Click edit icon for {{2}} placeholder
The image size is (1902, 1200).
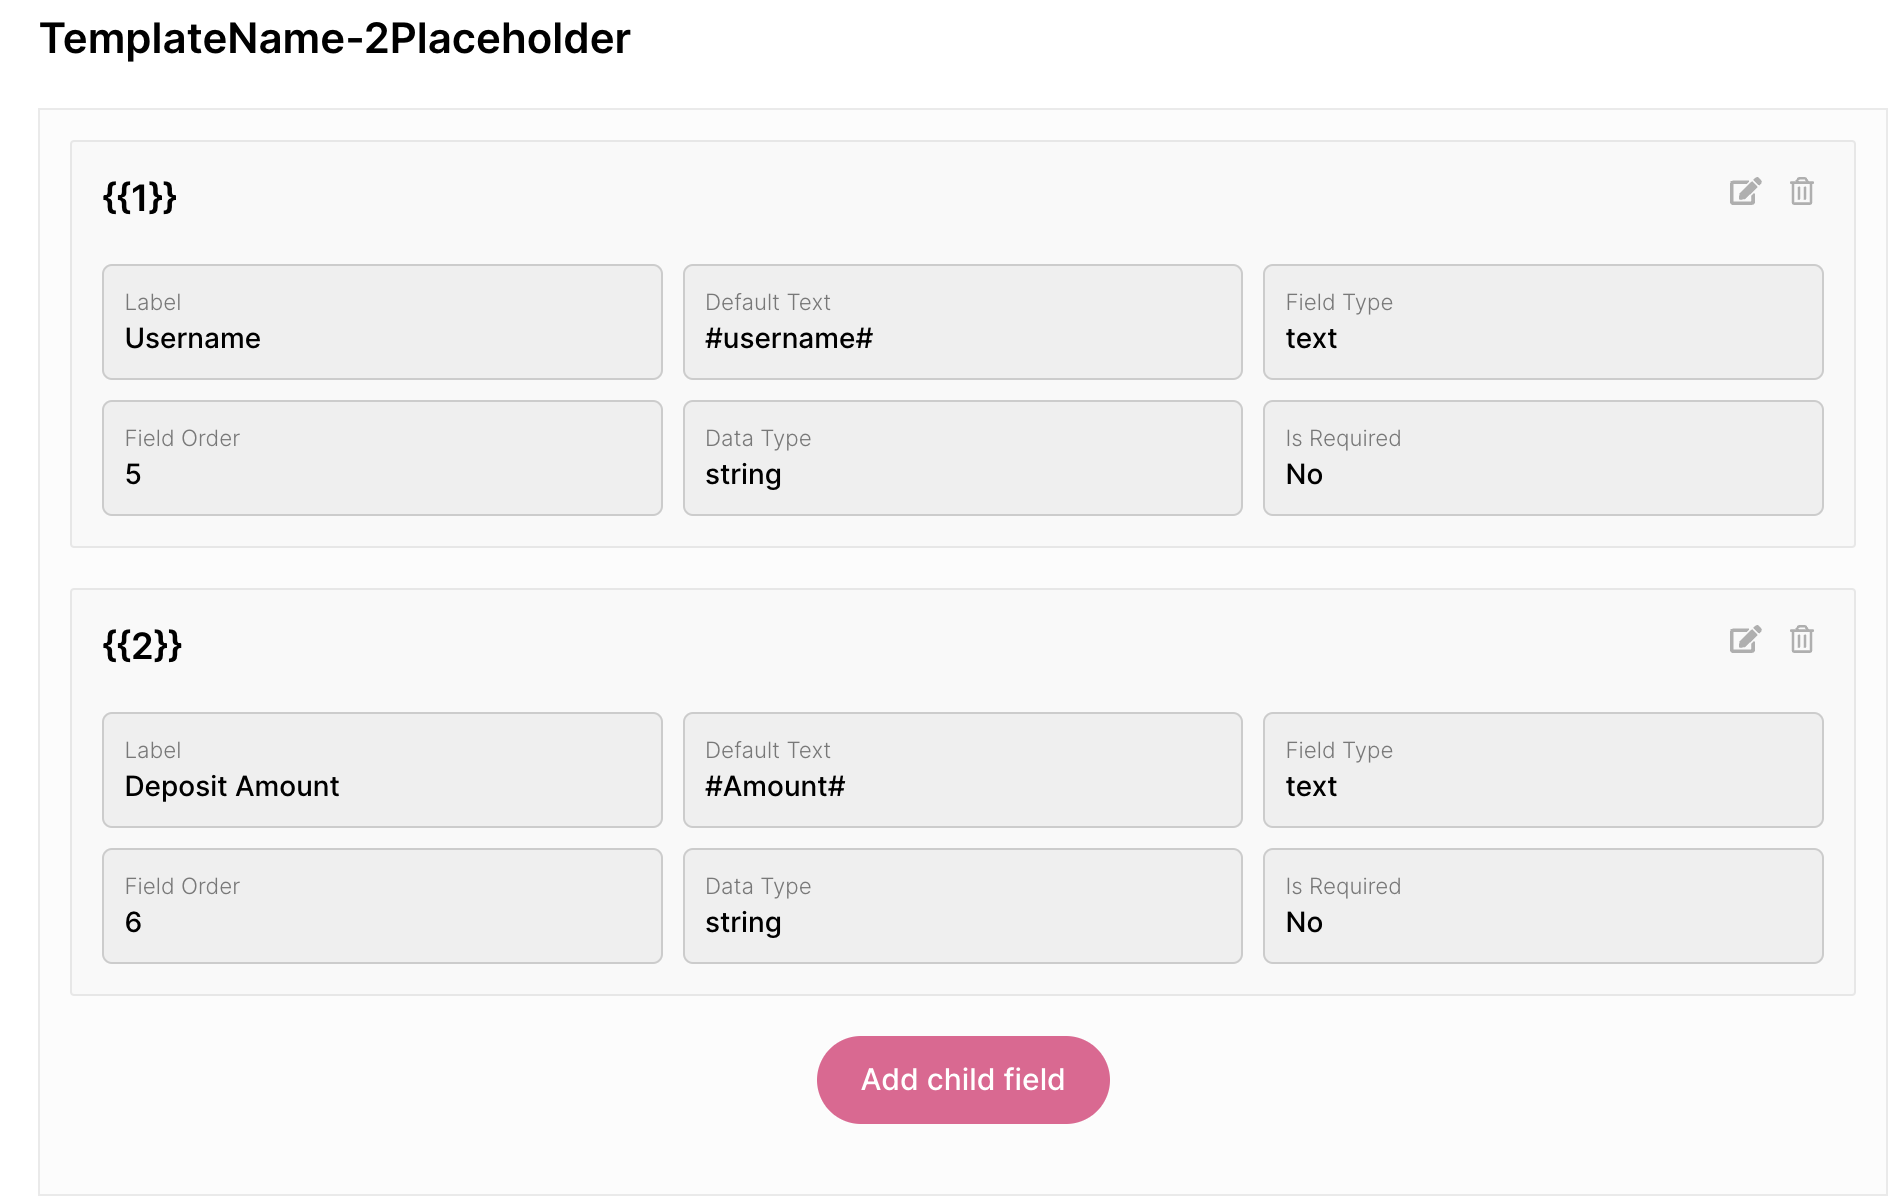(x=1745, y=640)
